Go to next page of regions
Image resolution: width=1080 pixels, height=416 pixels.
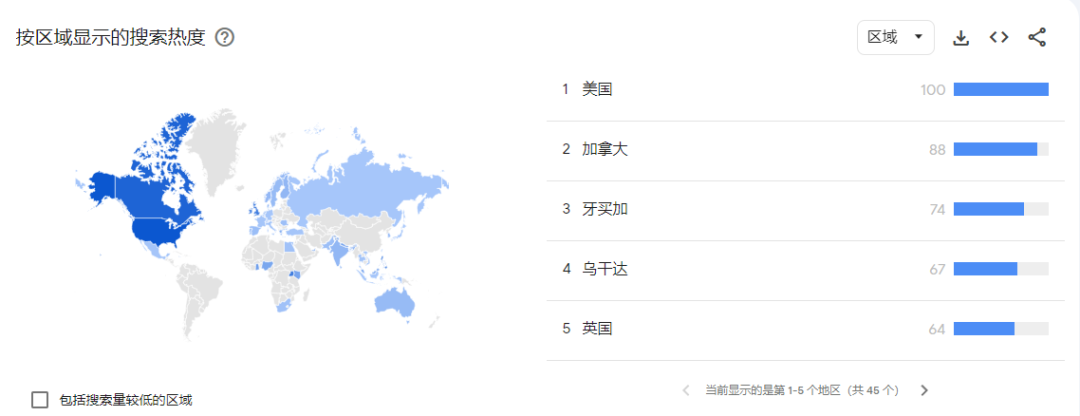tap(924, 390)
